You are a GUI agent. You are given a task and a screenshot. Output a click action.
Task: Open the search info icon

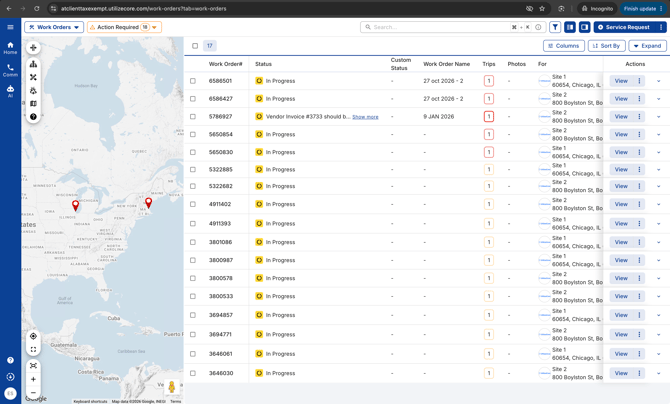click(538, 27)
